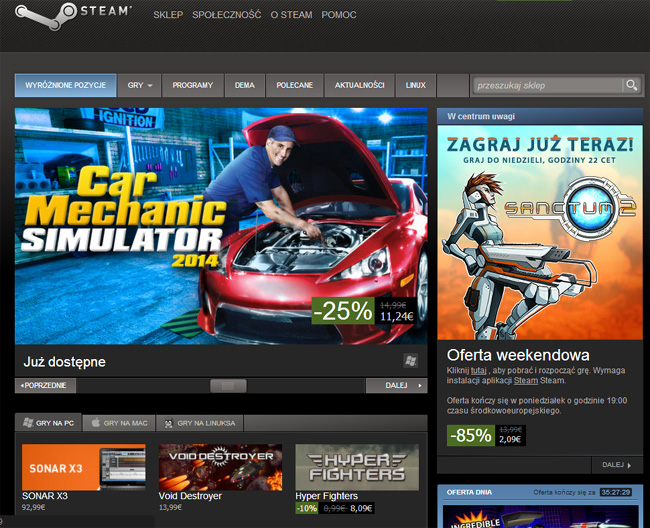Go to O STEAM page
This screenshot has height=528, width=650.
point(291,15)
